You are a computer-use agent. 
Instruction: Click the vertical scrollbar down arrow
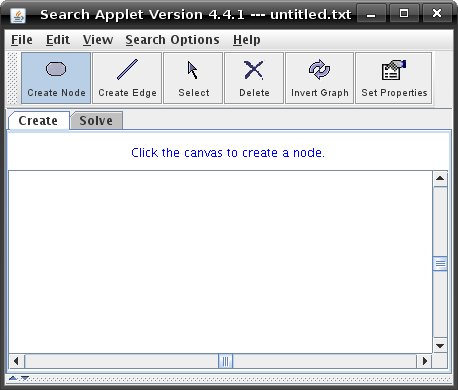[440, 346]
